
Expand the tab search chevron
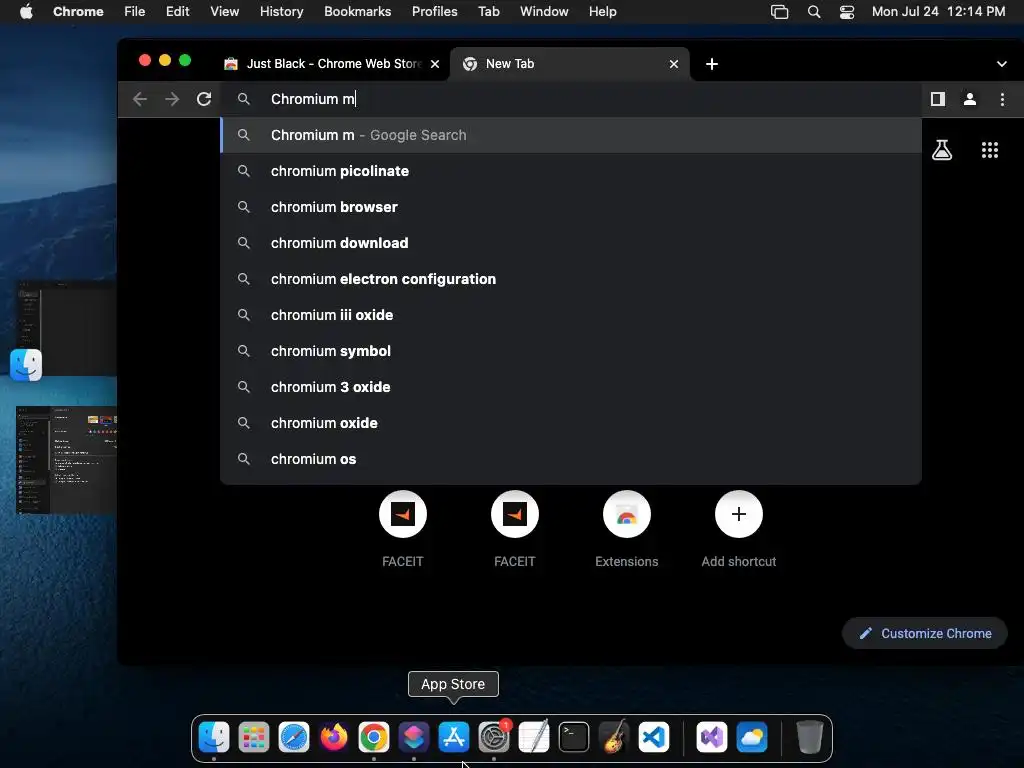[1002, 64]
